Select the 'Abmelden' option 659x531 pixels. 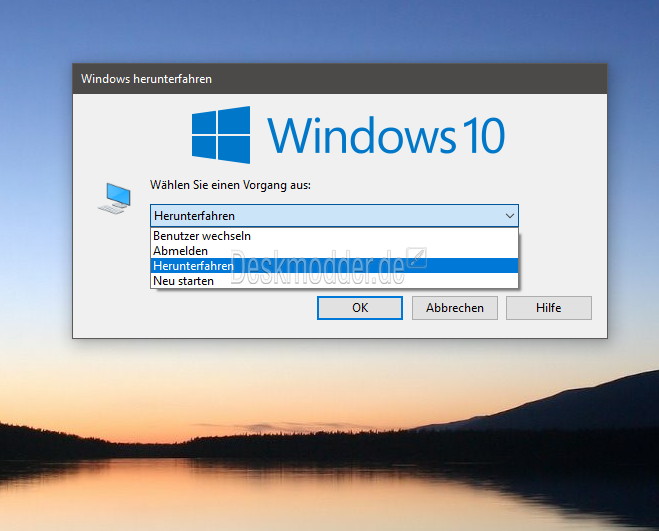click(x=334, y=251)
